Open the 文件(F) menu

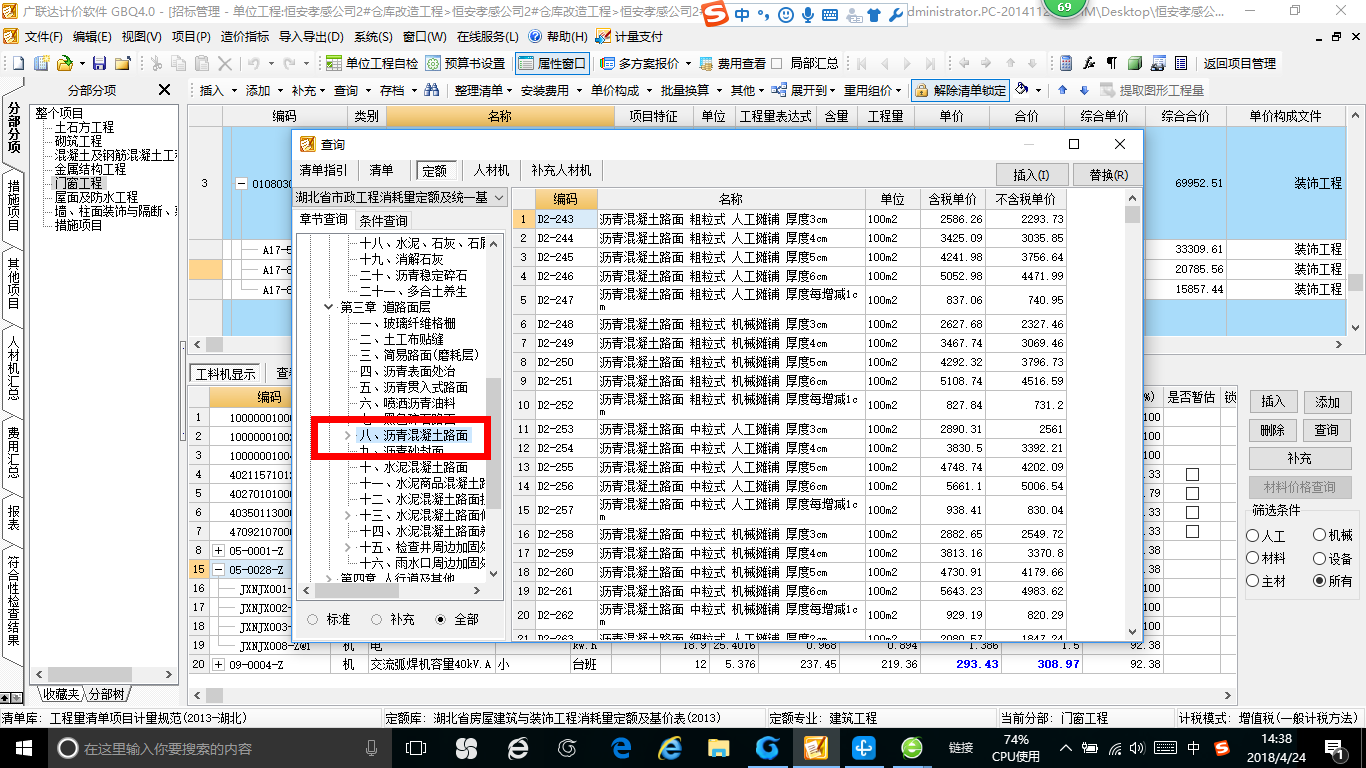point(42,36)
